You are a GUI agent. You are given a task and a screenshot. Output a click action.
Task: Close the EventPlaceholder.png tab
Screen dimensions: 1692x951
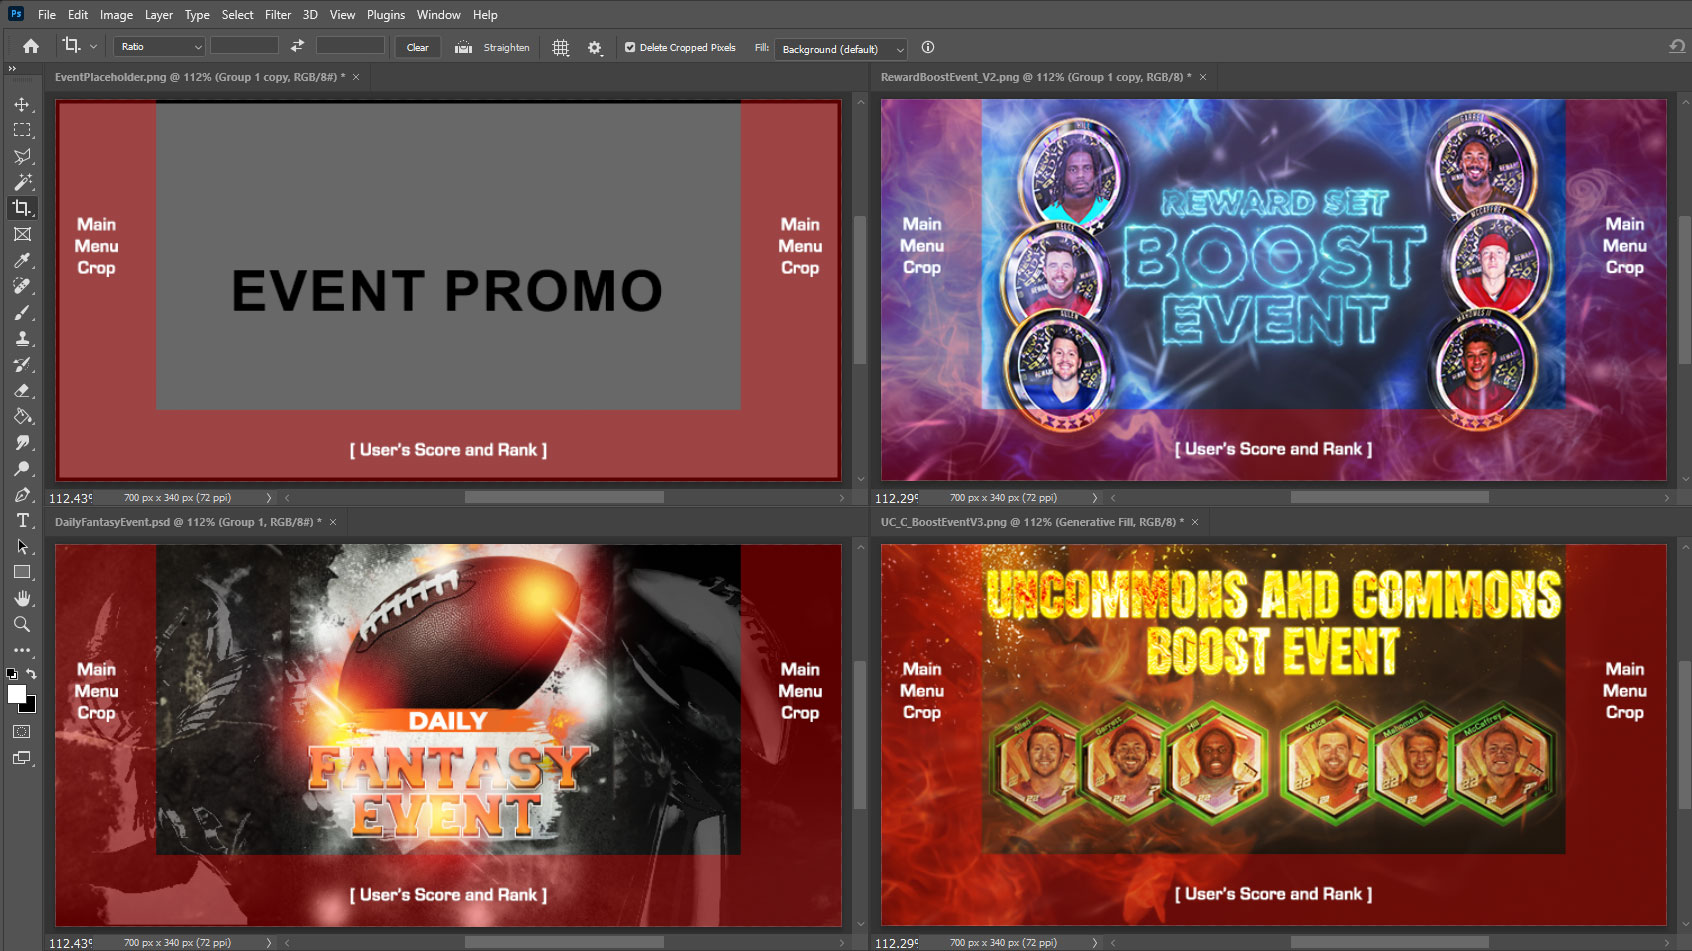click(356, 77)
